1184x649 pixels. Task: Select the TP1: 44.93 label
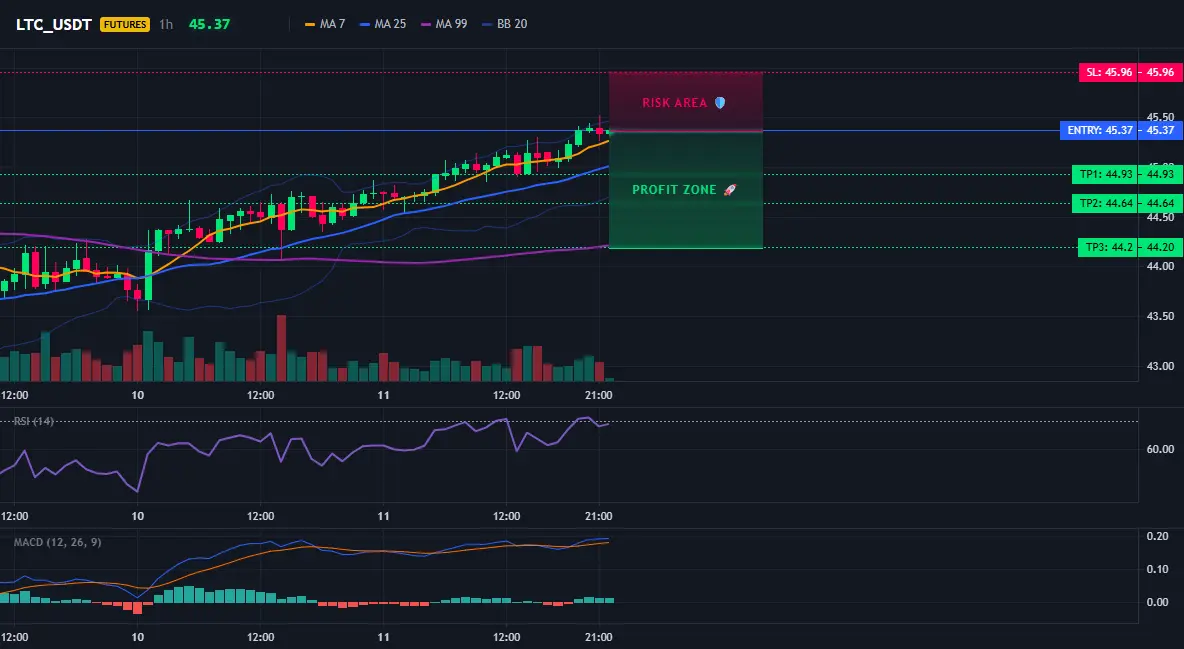[x=1105, y=175]
